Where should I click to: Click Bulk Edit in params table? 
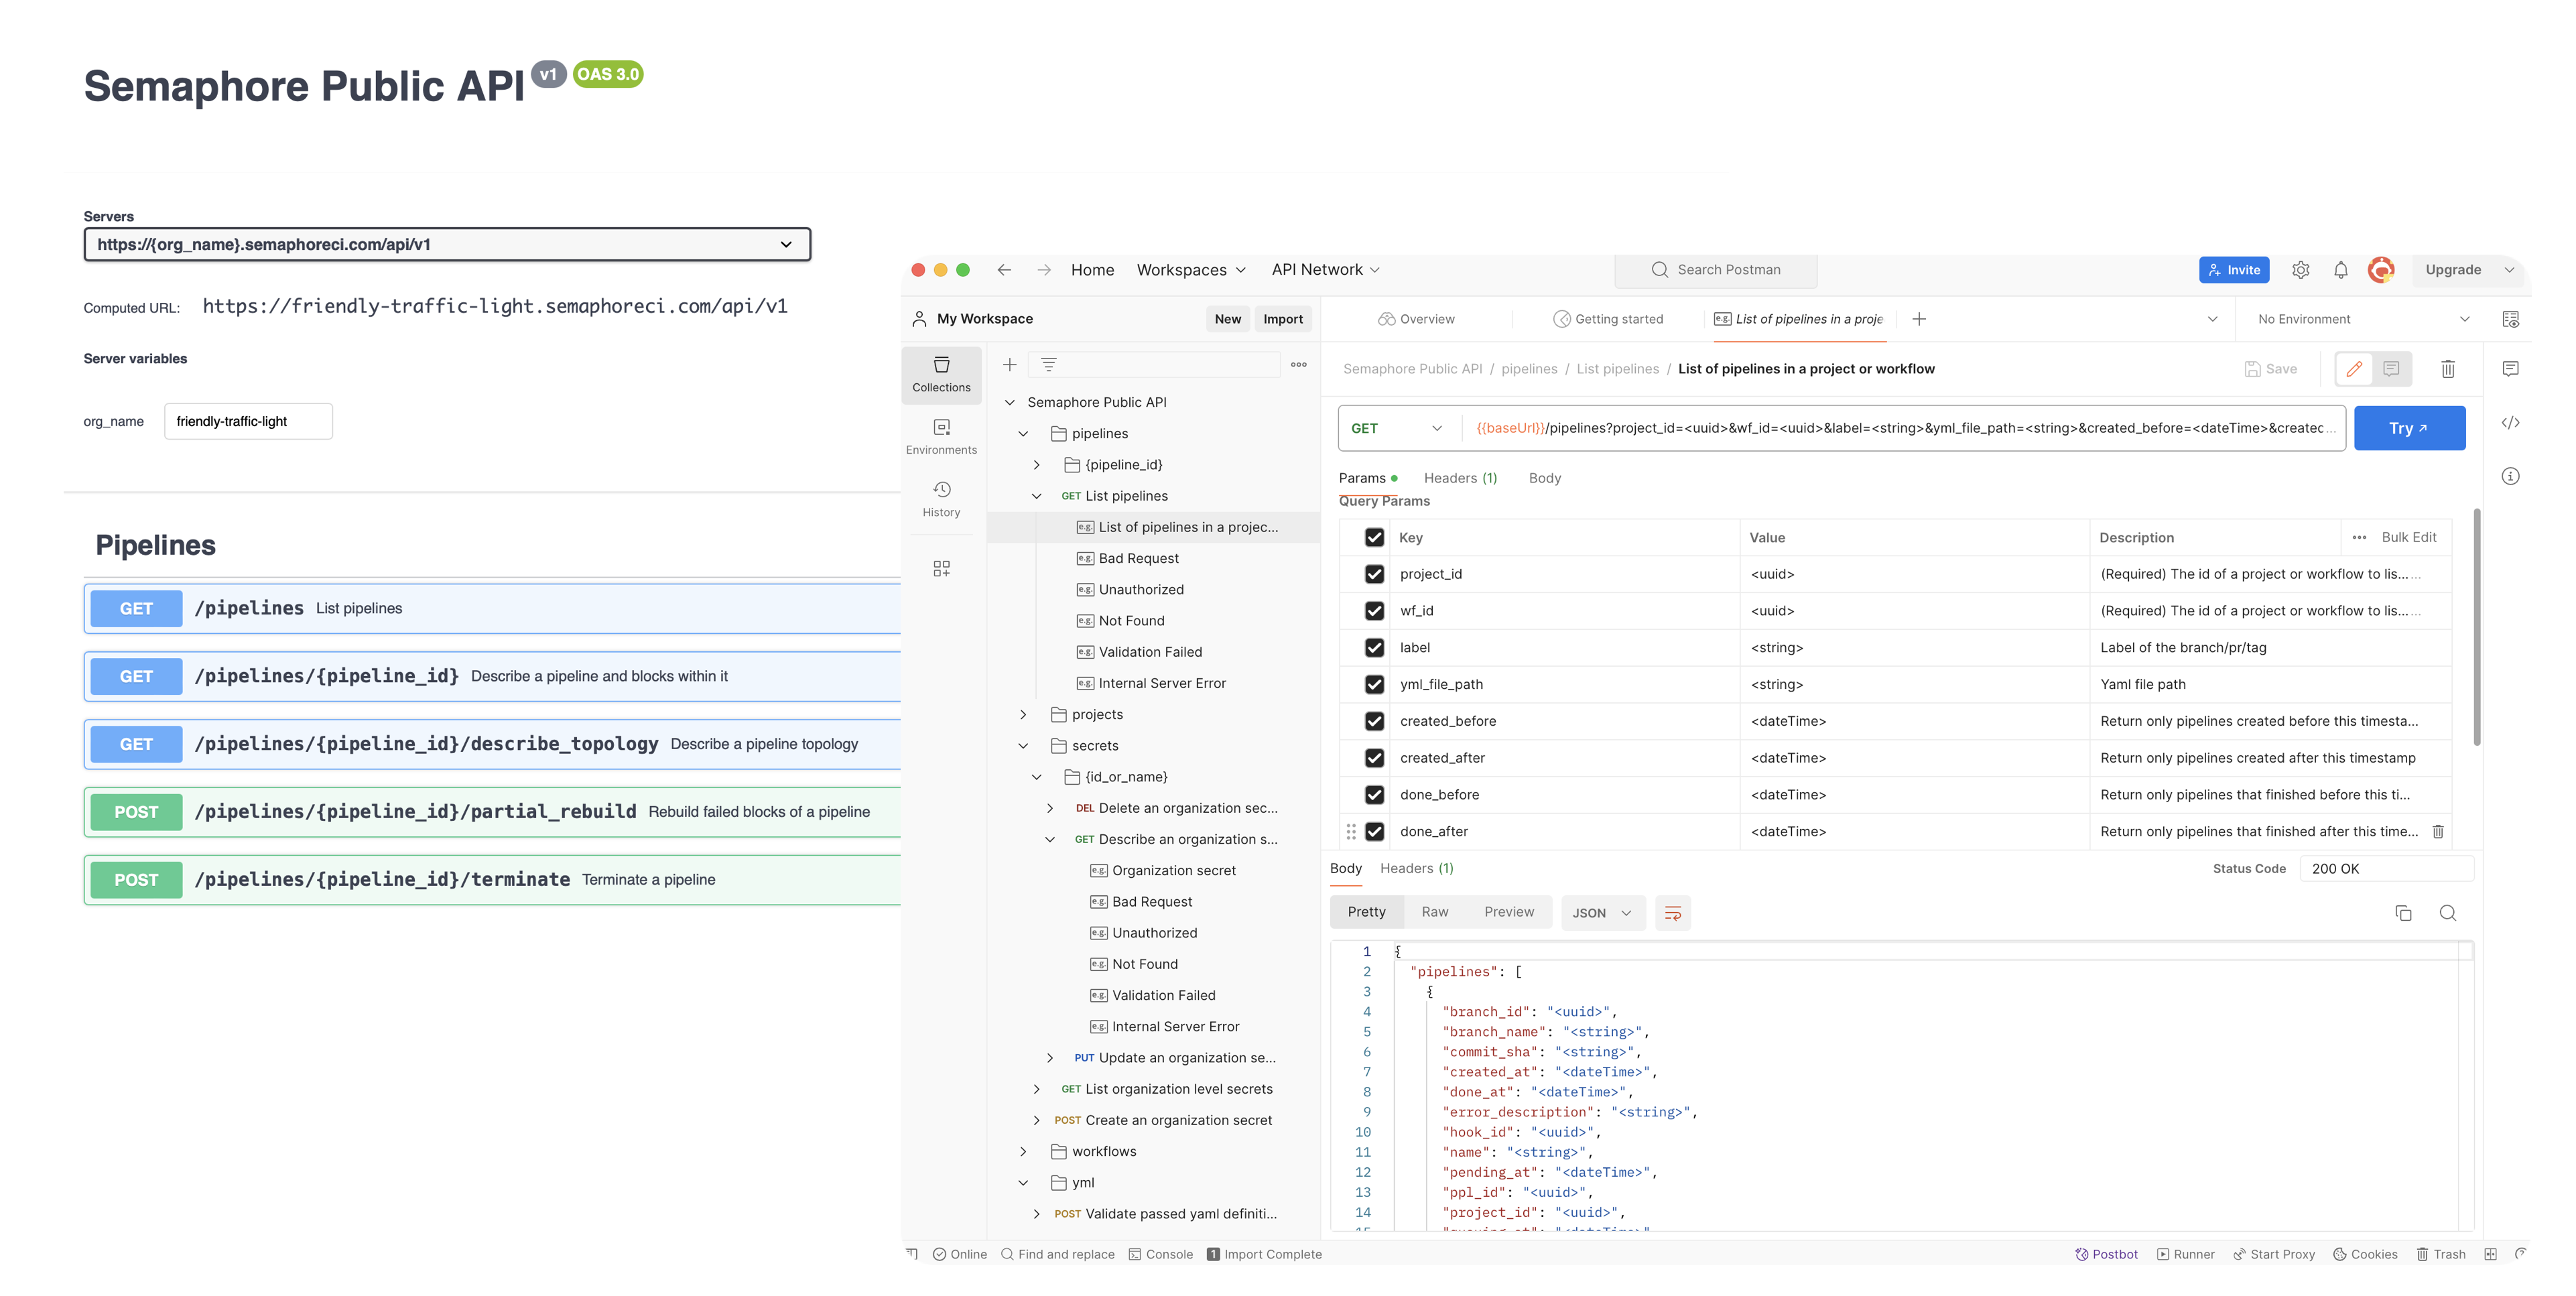point(2408,537)
